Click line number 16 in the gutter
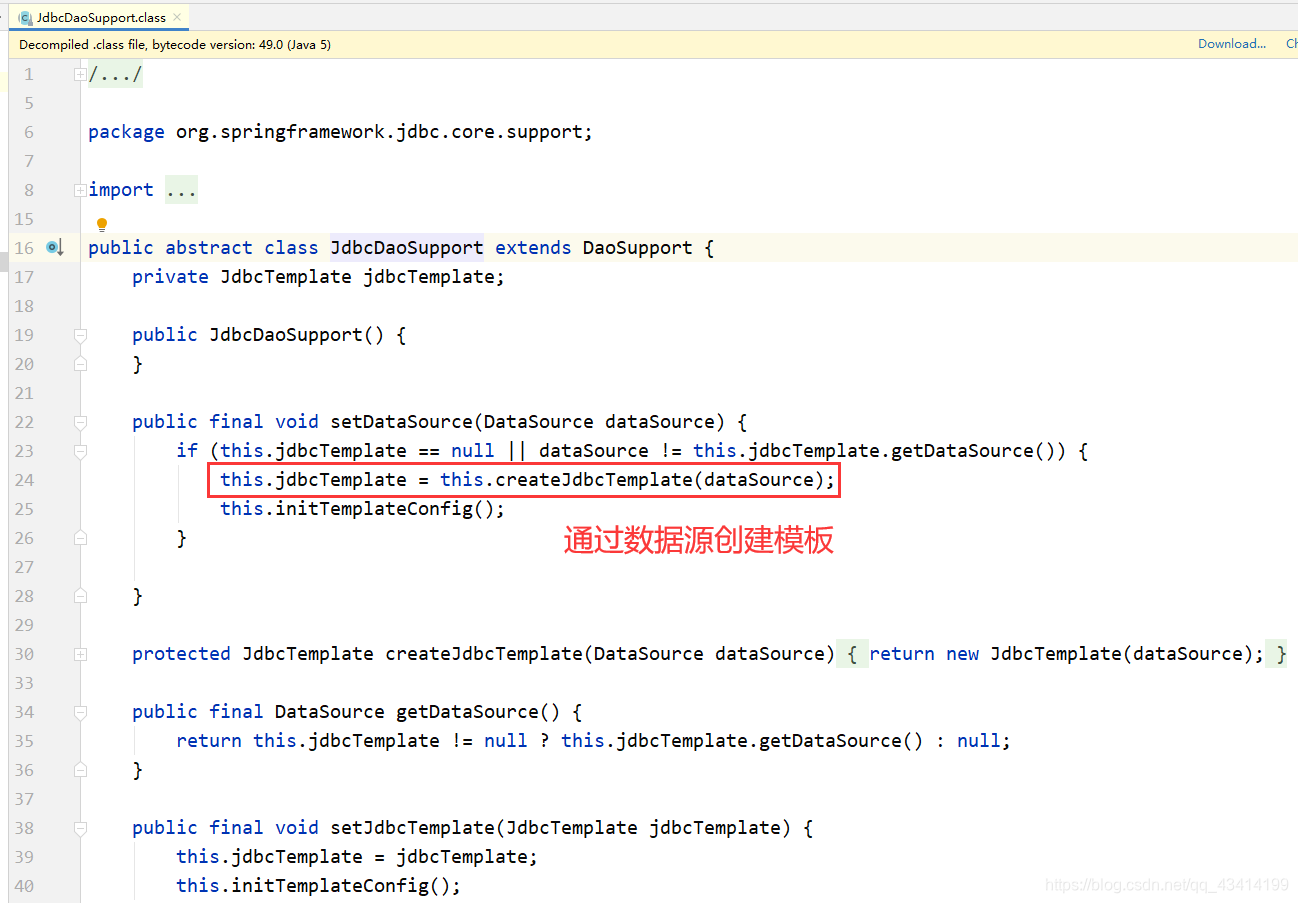Screen dimensions: 1298x903 point(23,248)
